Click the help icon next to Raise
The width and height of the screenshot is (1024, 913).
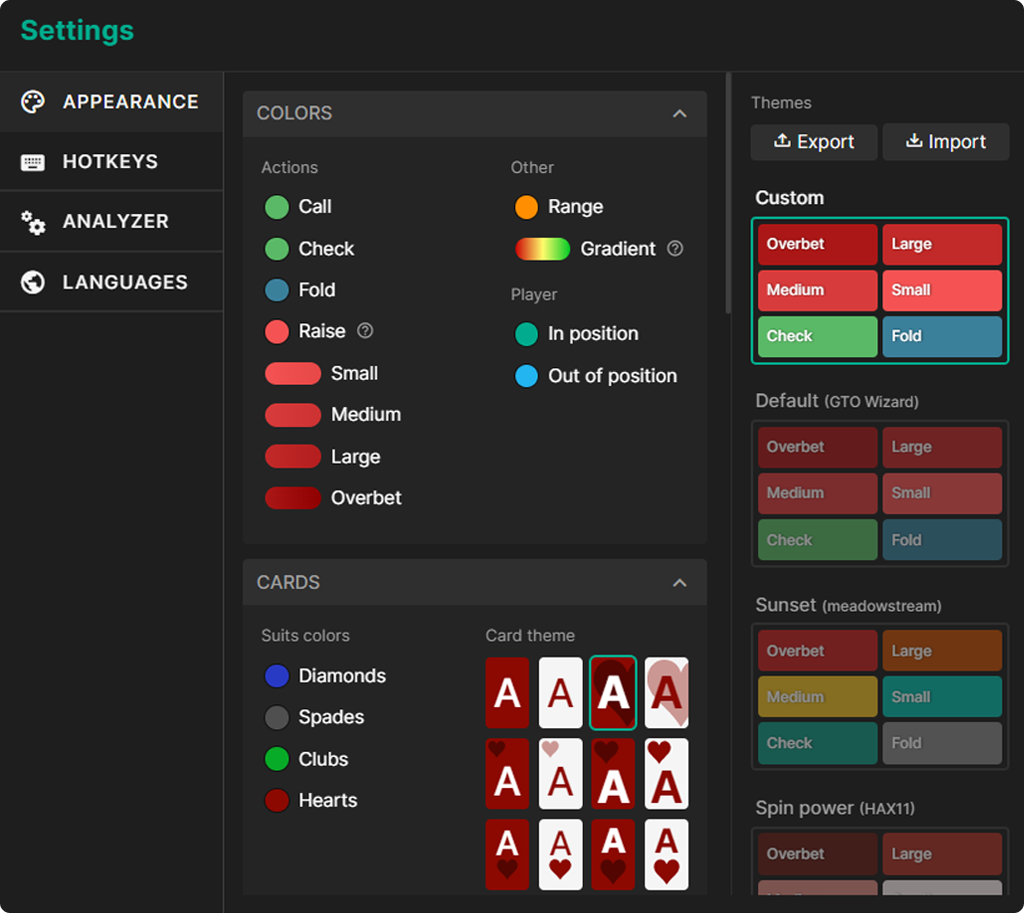coord(365,330)
